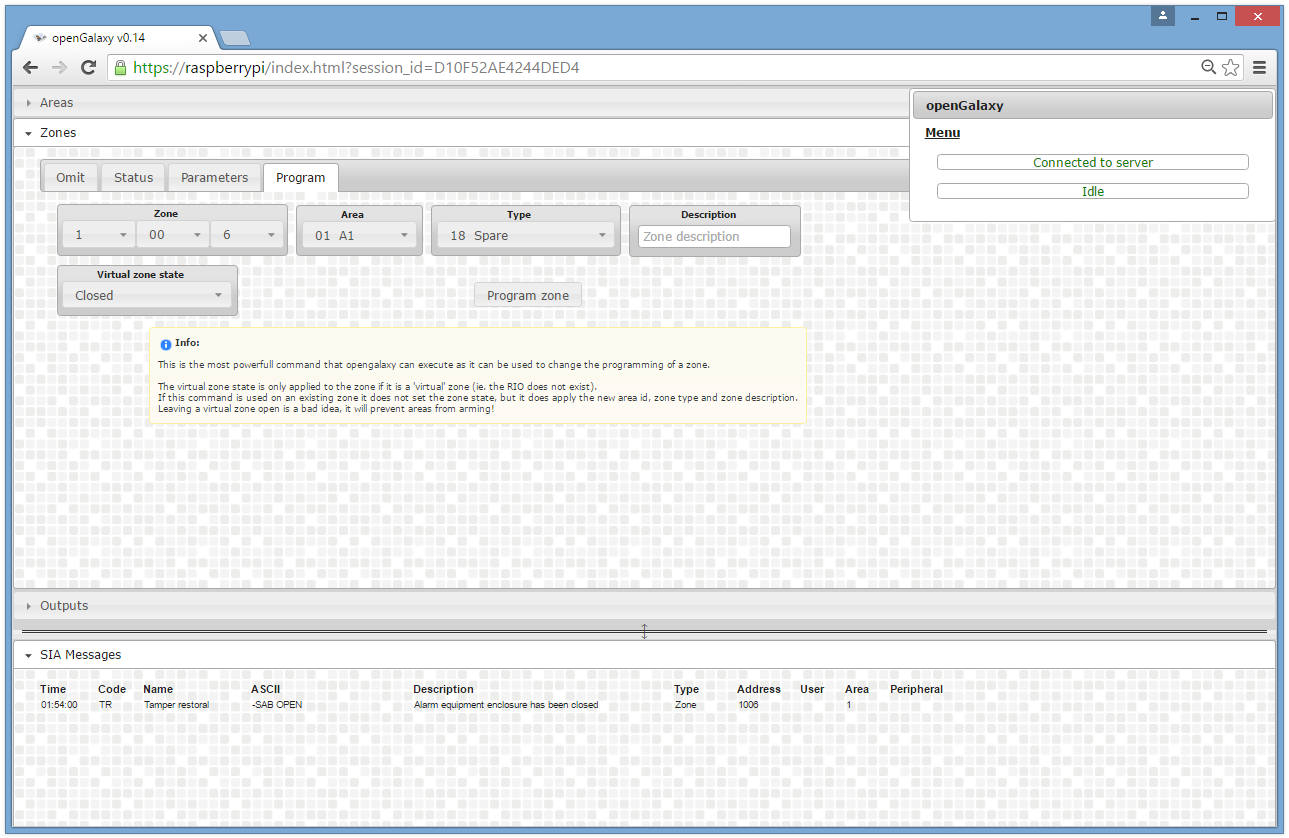
Task: Collapse the SIA Messages section
Action: click(80, 654)
